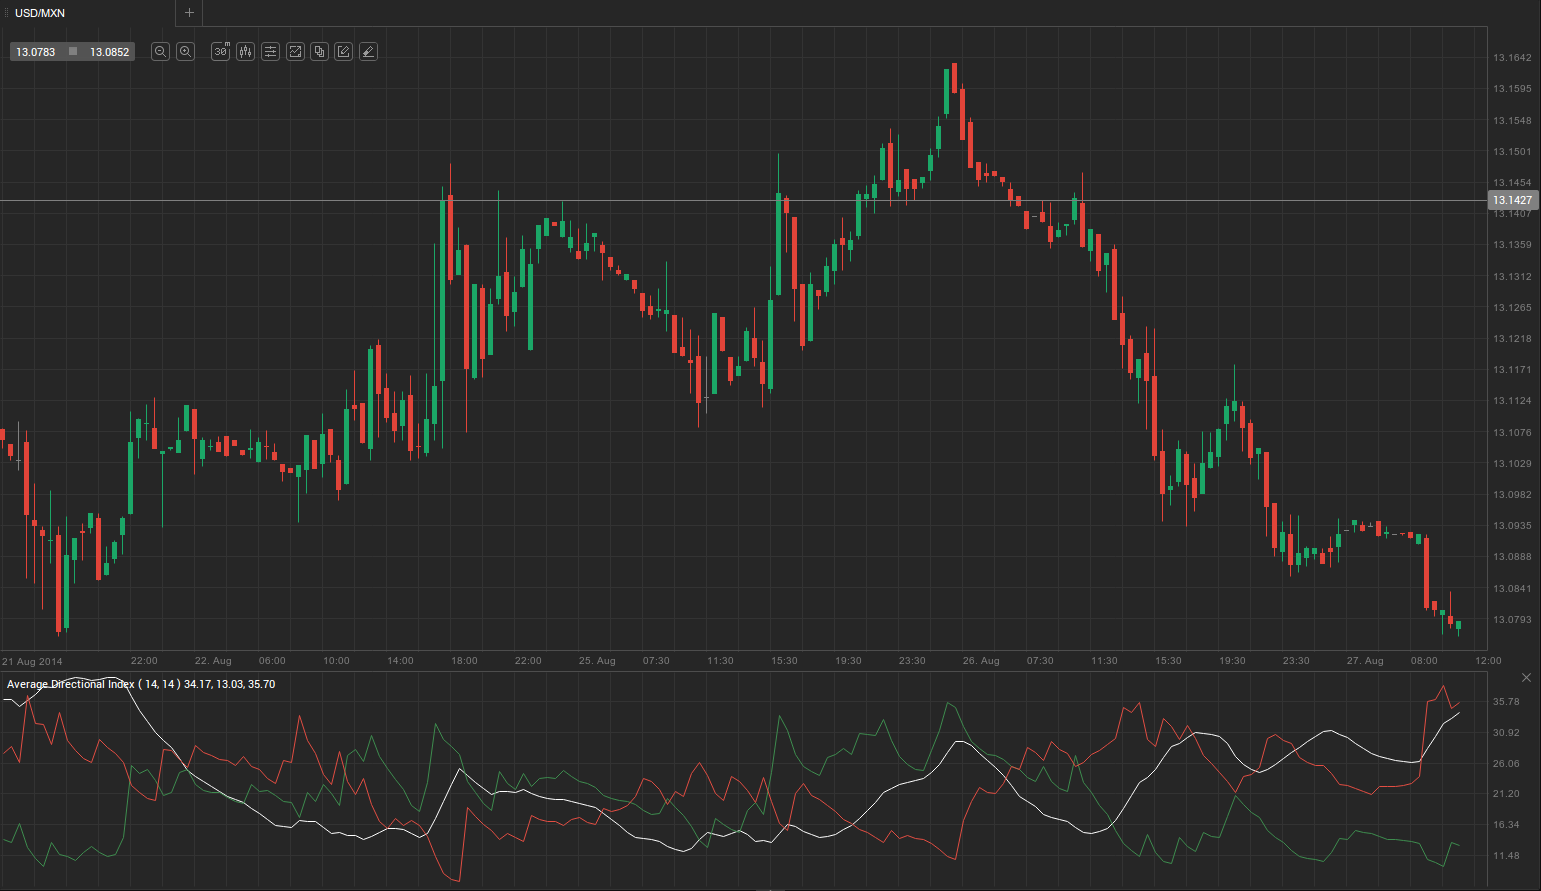Open the drawing tools edit icon
Viewport: 1541px width, 891px height.
pyautogui.click(x=343, y=52)
